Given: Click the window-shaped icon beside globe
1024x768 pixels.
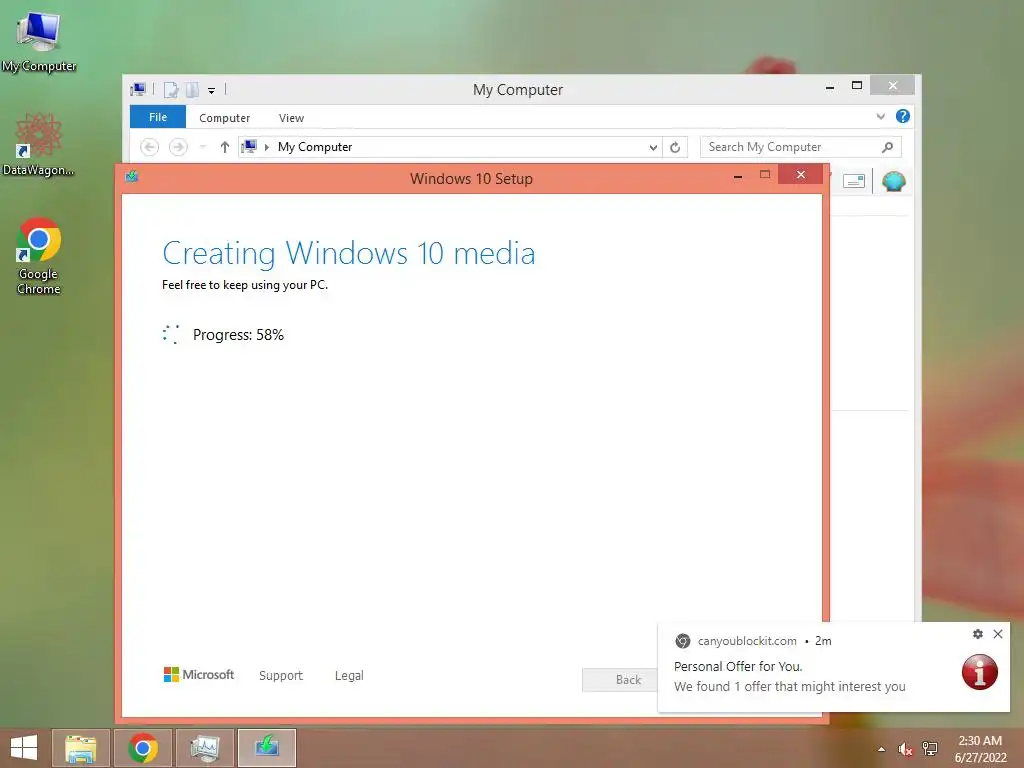Looking at the screenshot, I should (854, 181).
